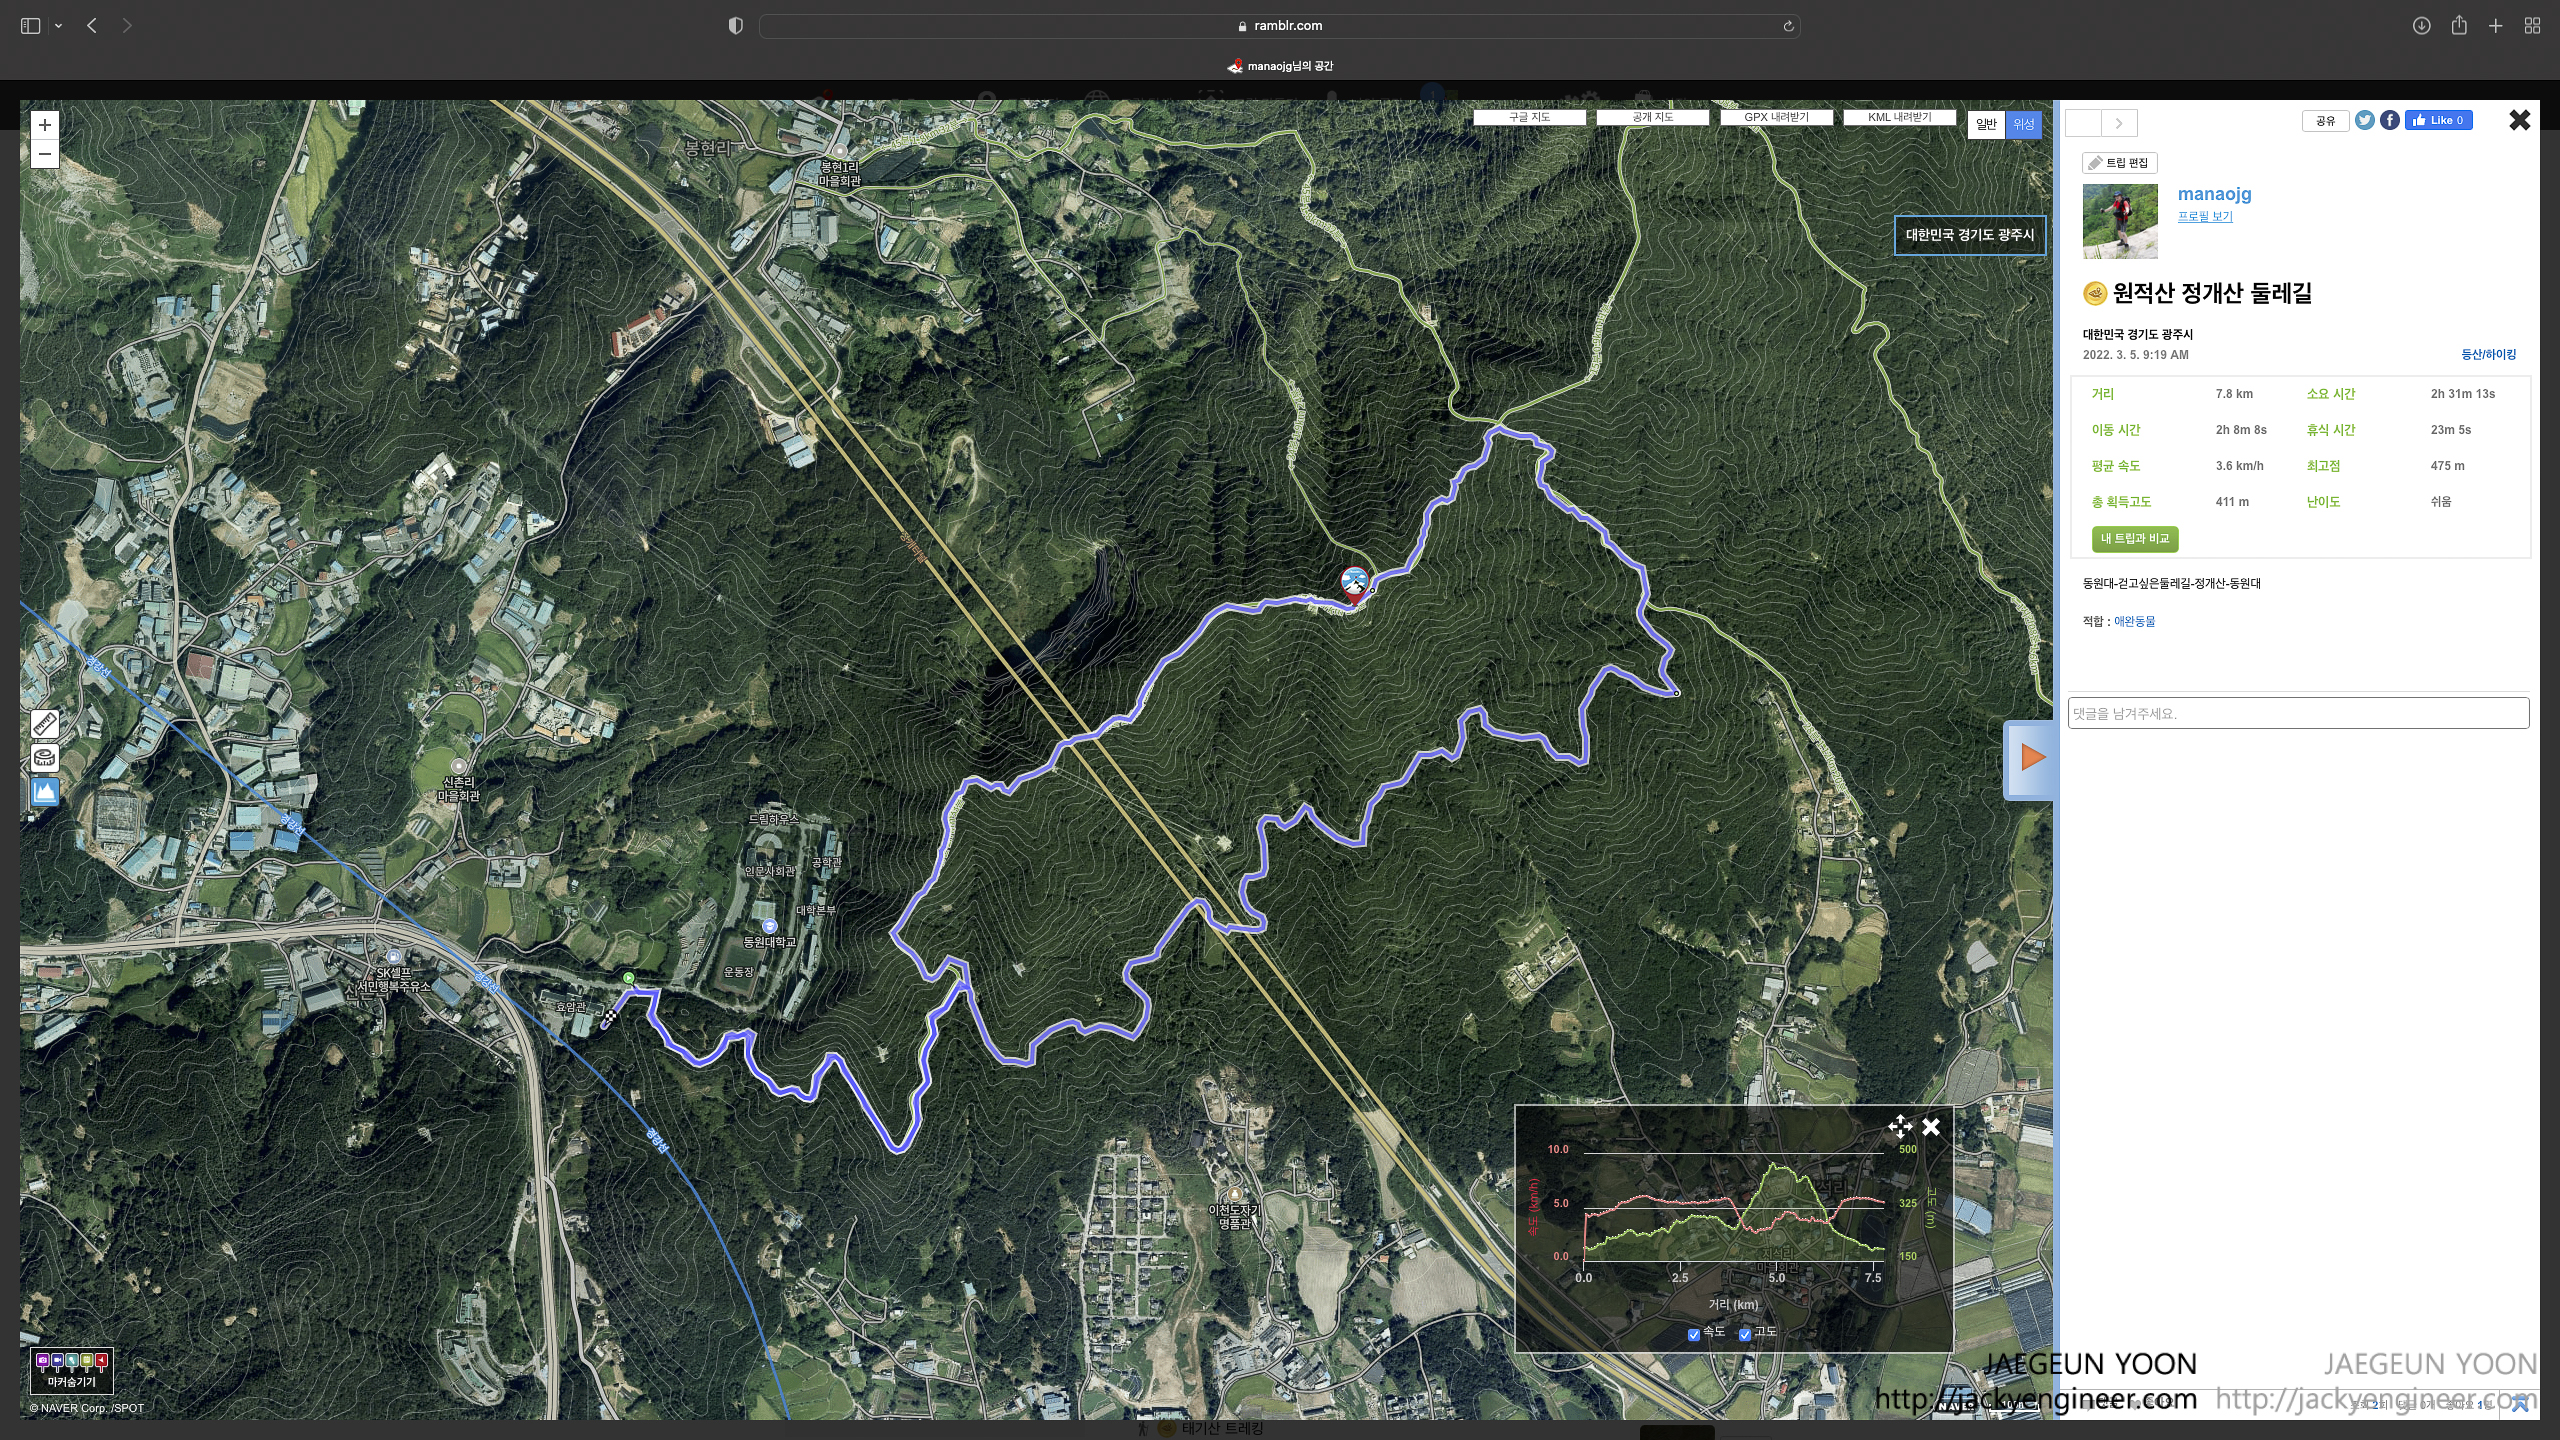Select the tape measure area tool

point(45,758)
